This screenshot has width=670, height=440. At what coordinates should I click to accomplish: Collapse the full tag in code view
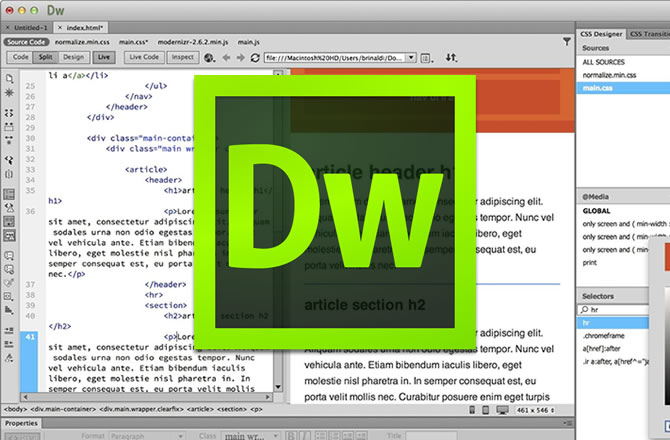9,113
